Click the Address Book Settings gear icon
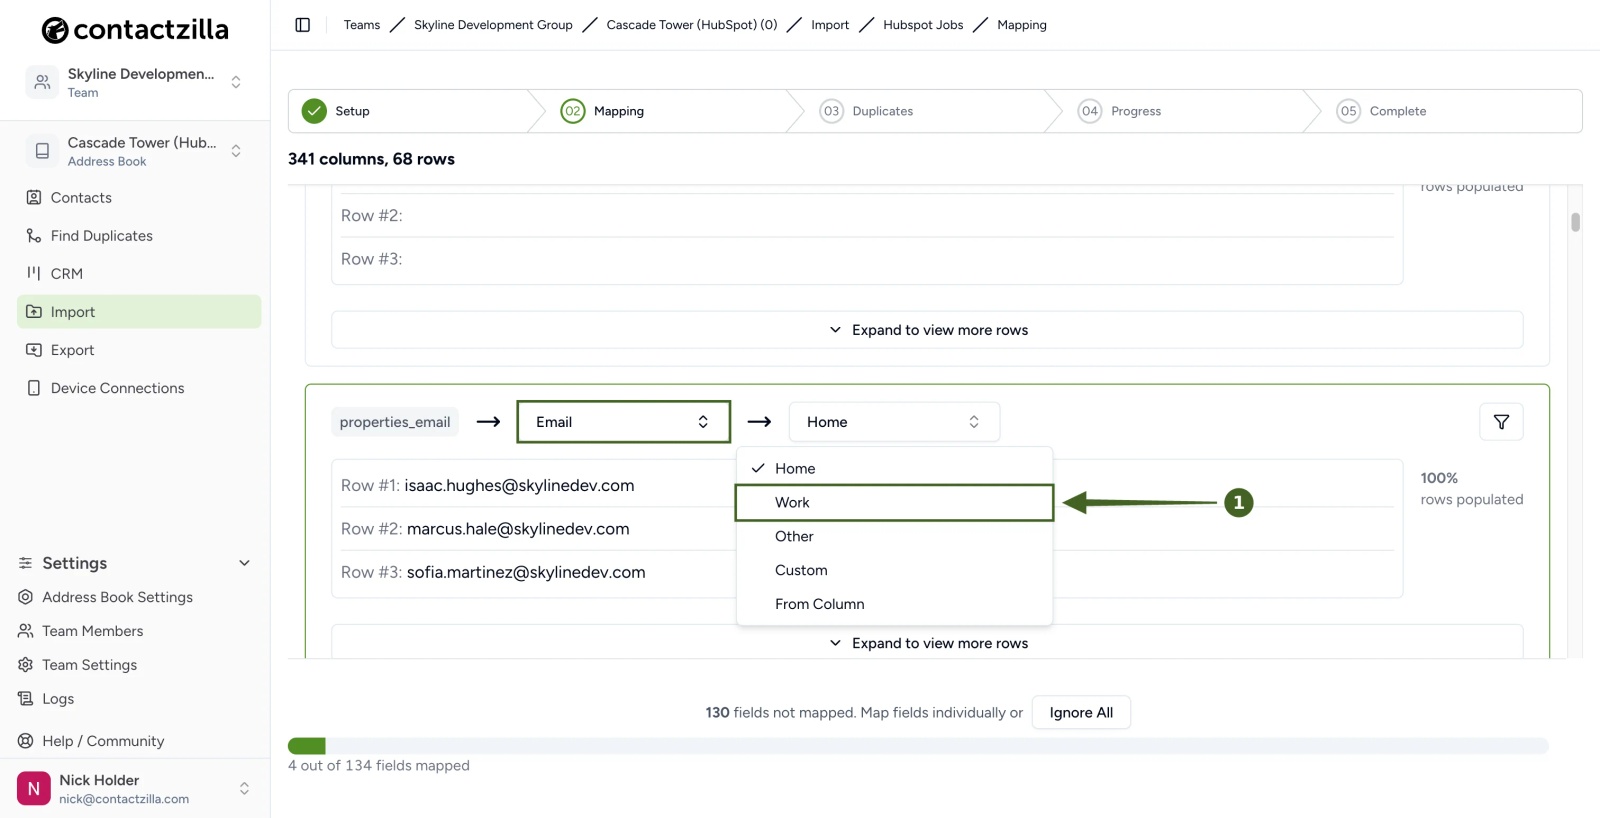The width and height of the screenshot is (1600, 818). (26, 597)
